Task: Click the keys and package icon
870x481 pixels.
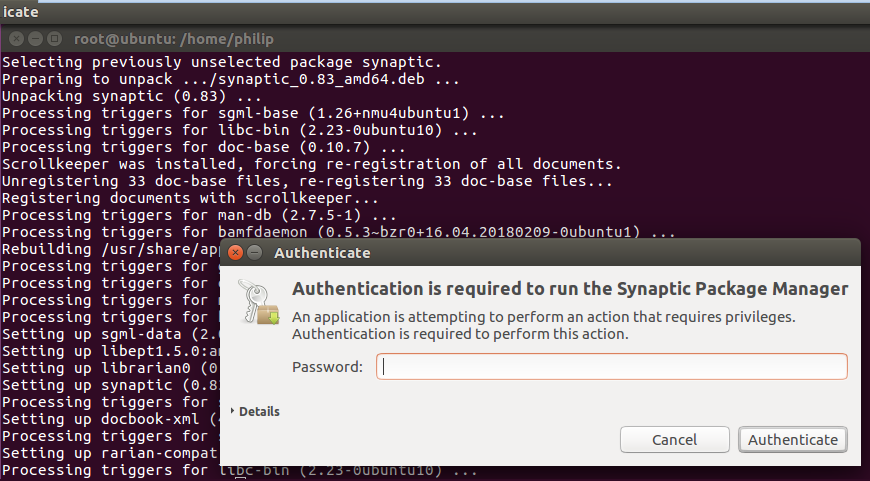Action: tap(259, 302)
